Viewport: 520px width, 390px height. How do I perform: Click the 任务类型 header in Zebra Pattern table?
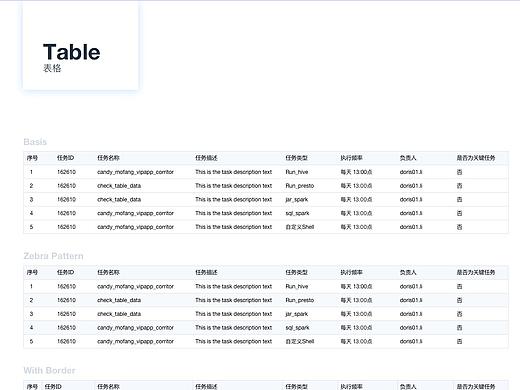click(296, 272)
